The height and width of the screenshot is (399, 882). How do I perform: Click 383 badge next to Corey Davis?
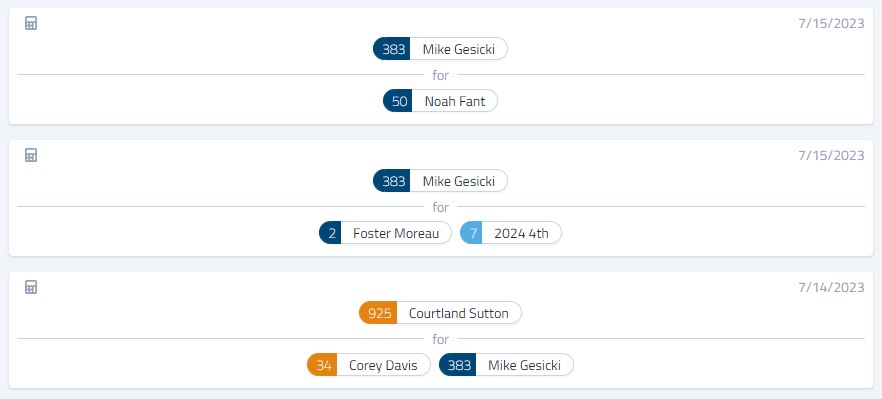tap(458, 365)
